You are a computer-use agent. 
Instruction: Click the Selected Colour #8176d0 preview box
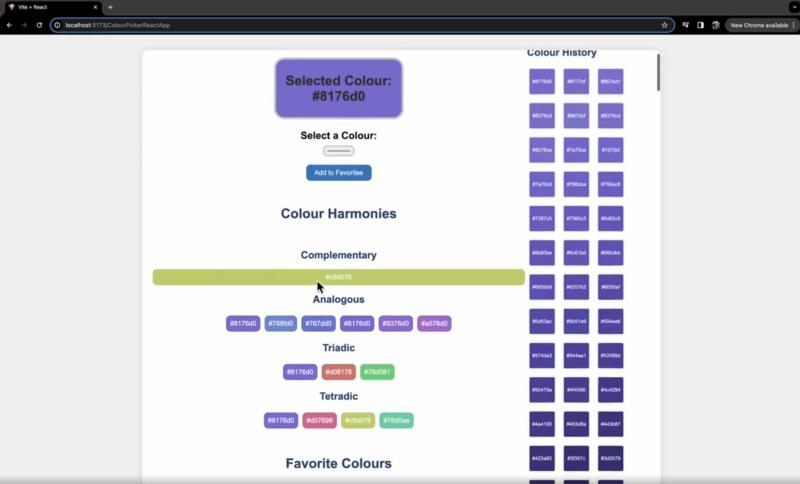[x=339, y=89]
